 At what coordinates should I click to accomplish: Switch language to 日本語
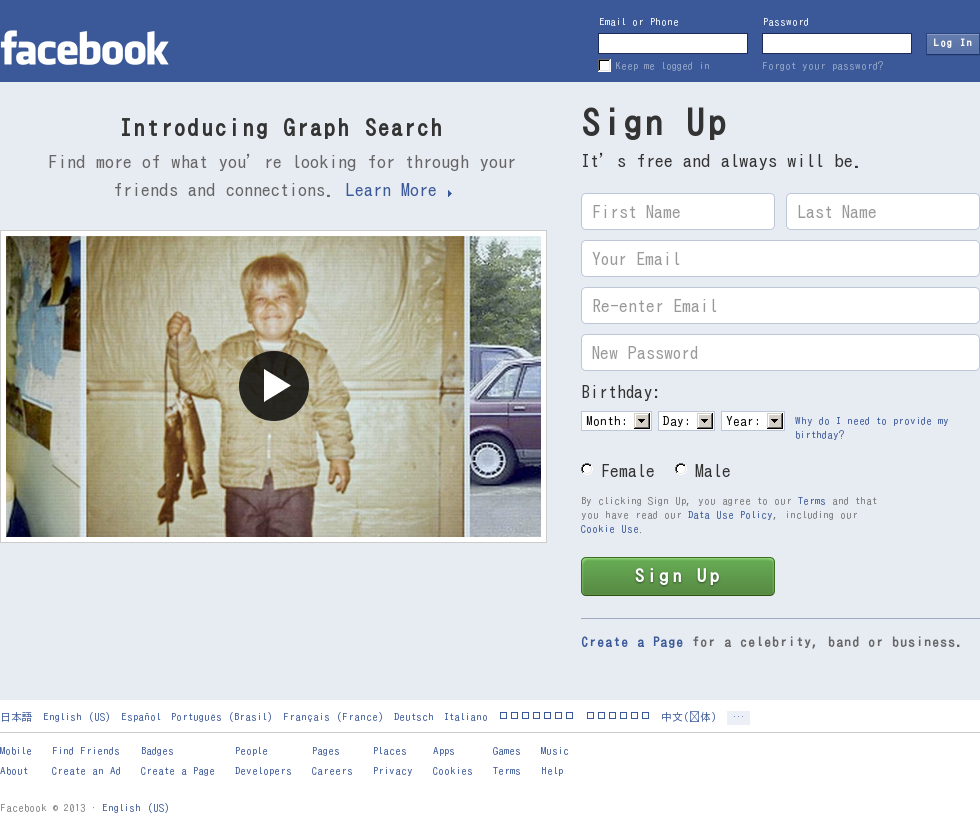click(16, 717)
